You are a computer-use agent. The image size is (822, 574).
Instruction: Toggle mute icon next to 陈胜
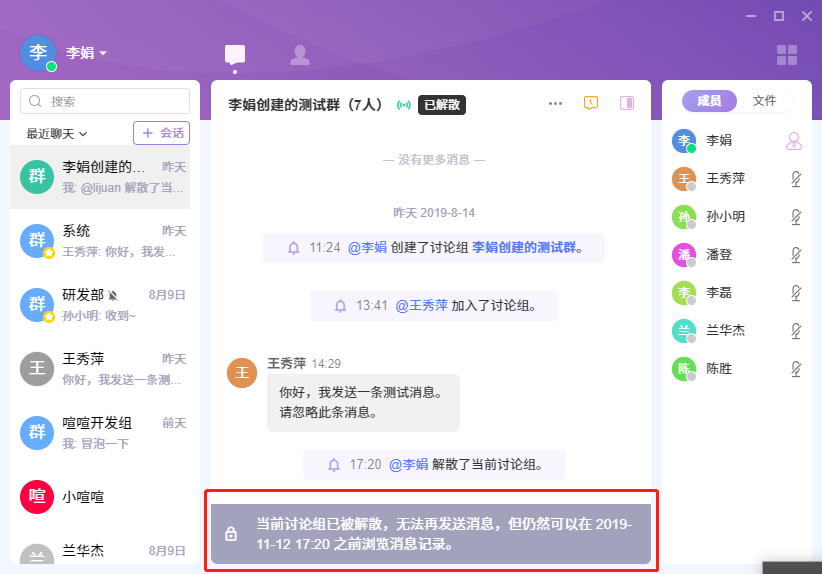pos(796,369)
